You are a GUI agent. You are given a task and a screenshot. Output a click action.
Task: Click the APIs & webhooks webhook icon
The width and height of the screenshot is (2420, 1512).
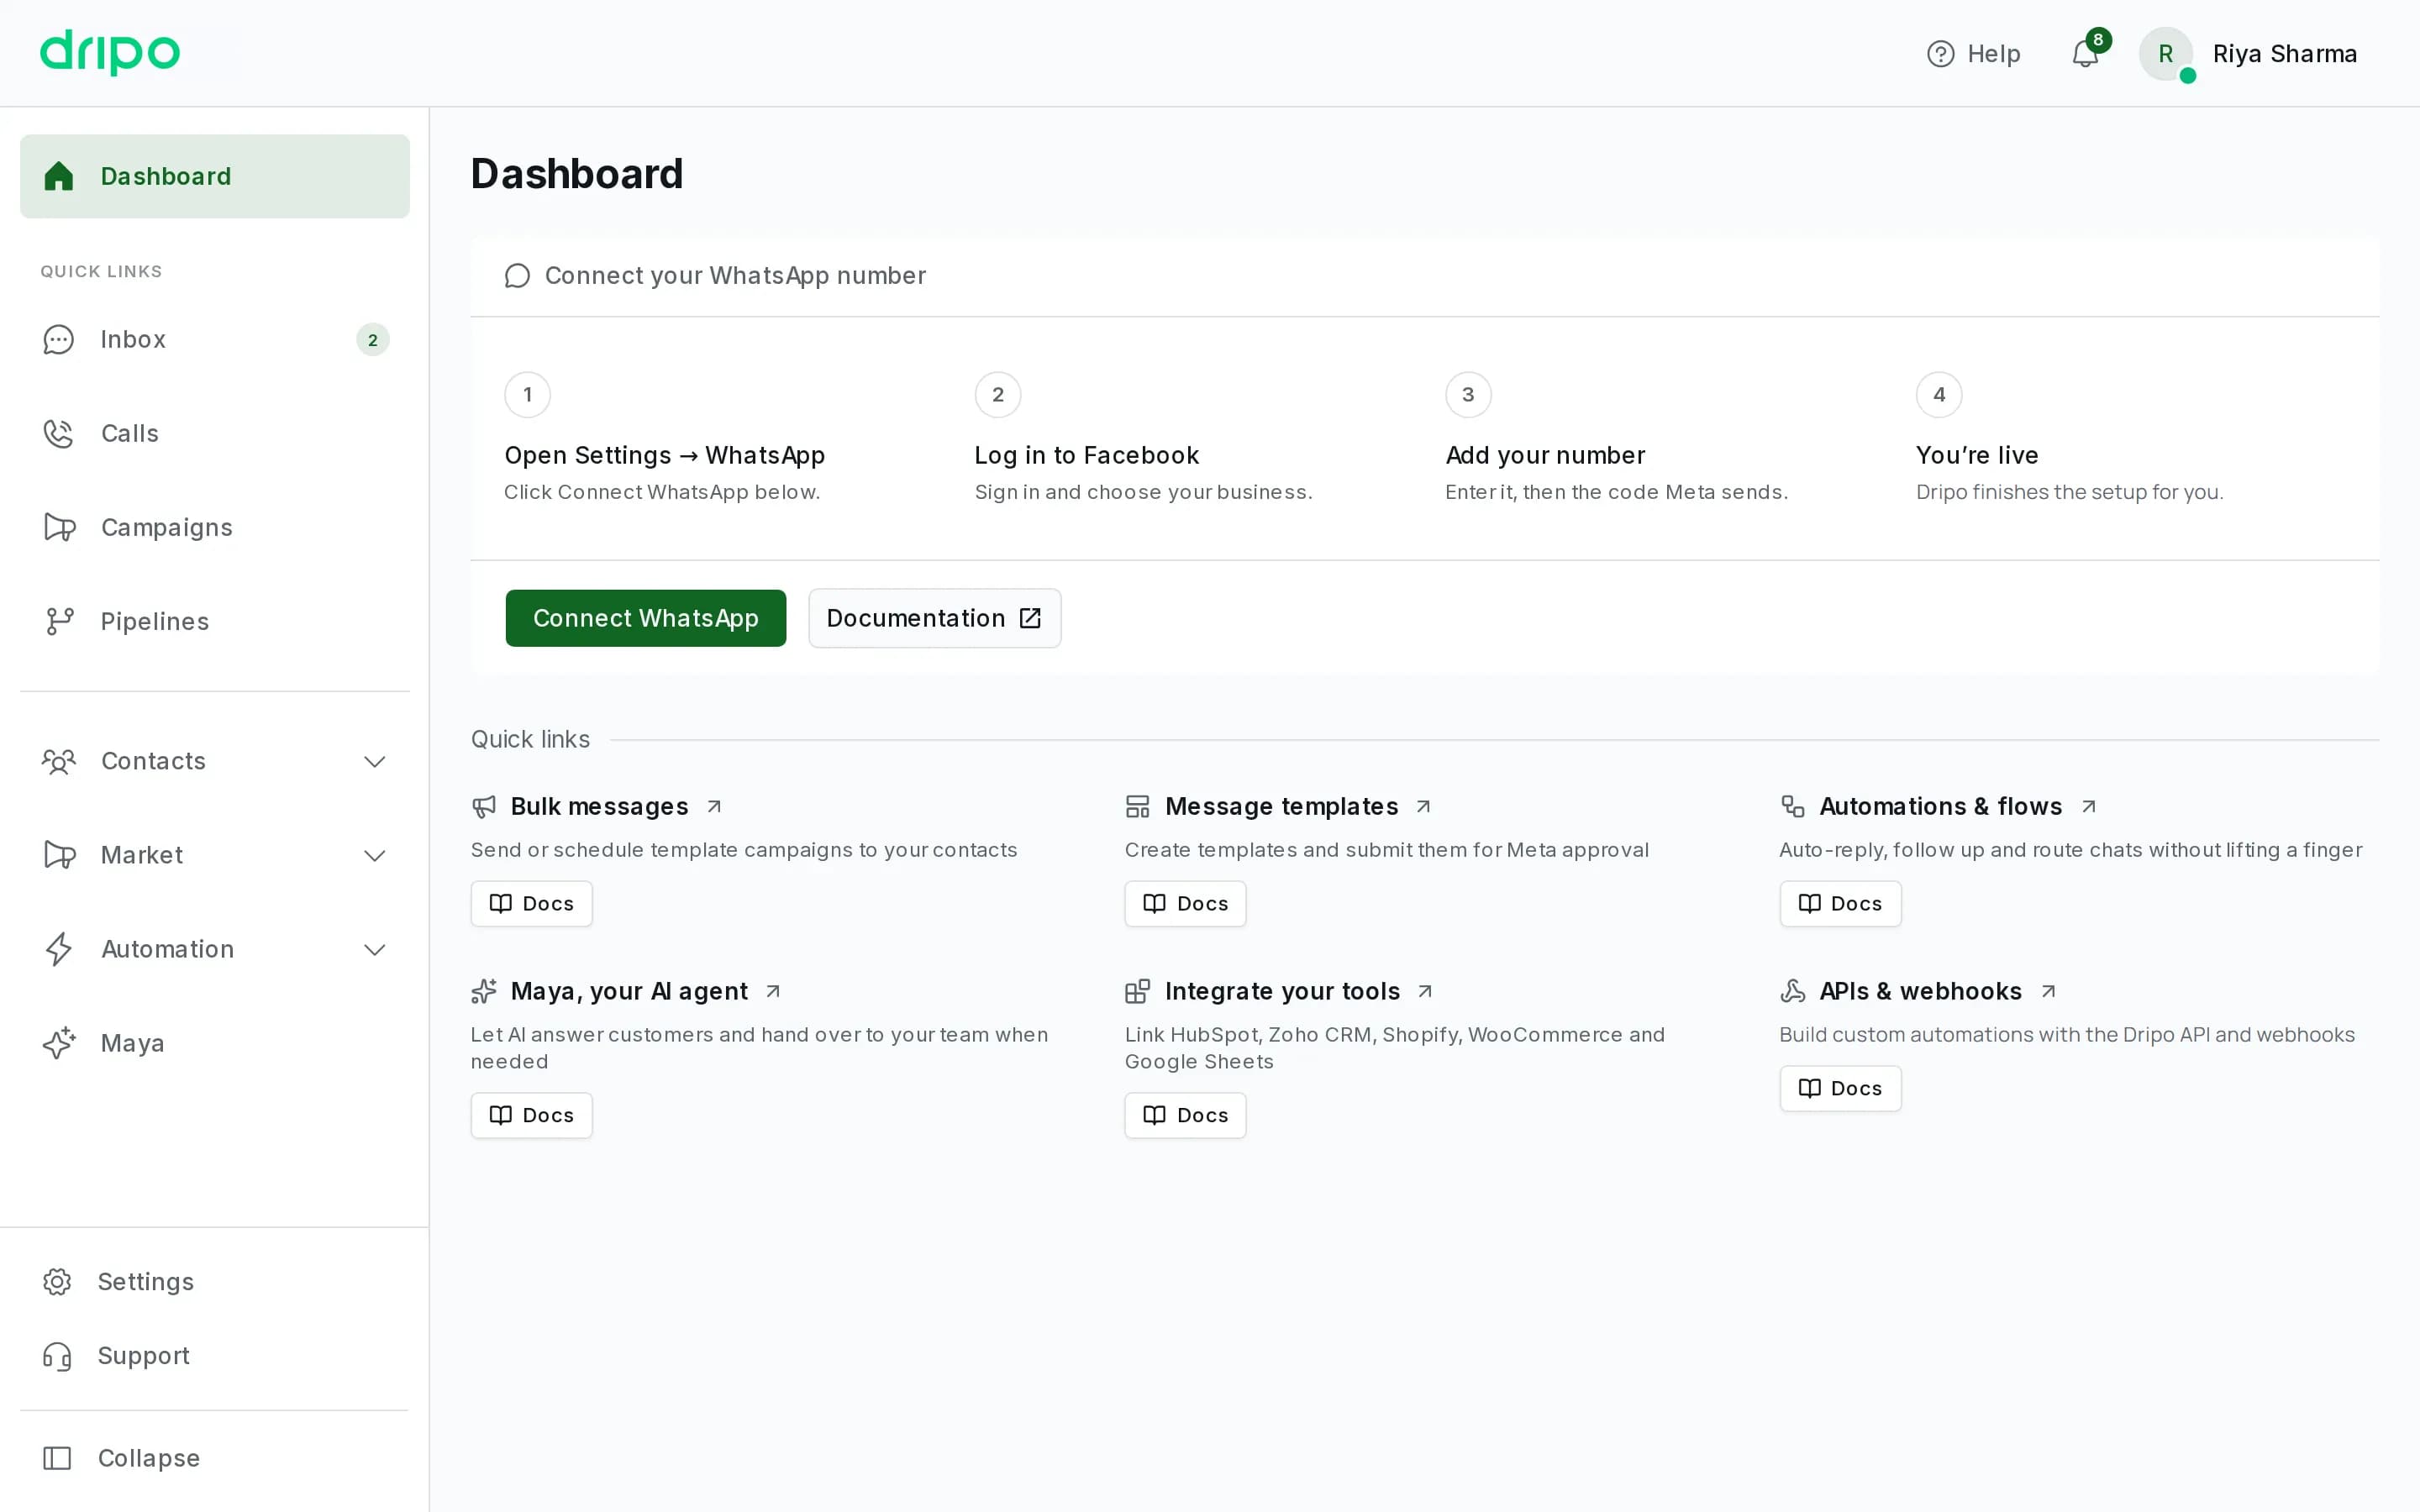click(1793, 991)
